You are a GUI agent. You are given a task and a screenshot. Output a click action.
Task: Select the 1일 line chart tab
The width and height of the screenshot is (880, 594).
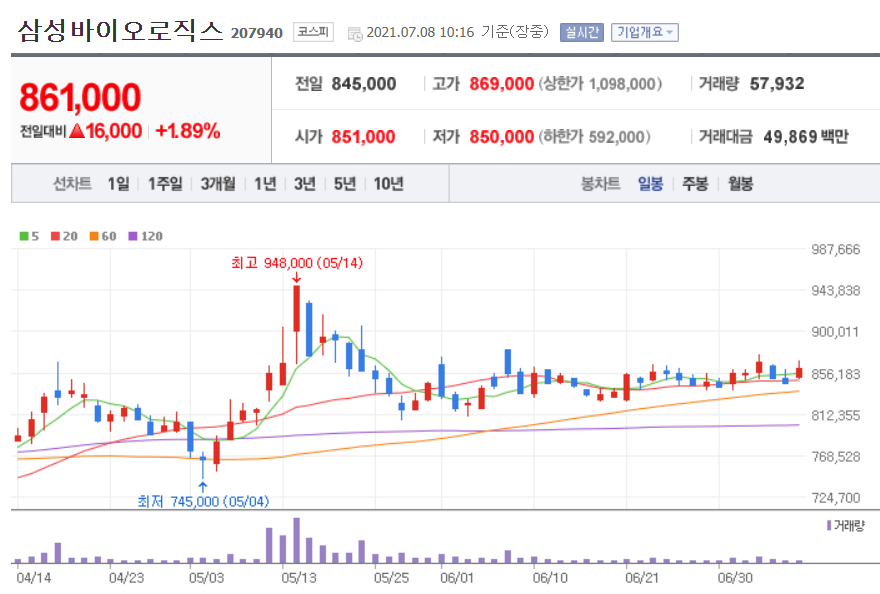click(118, 184)
